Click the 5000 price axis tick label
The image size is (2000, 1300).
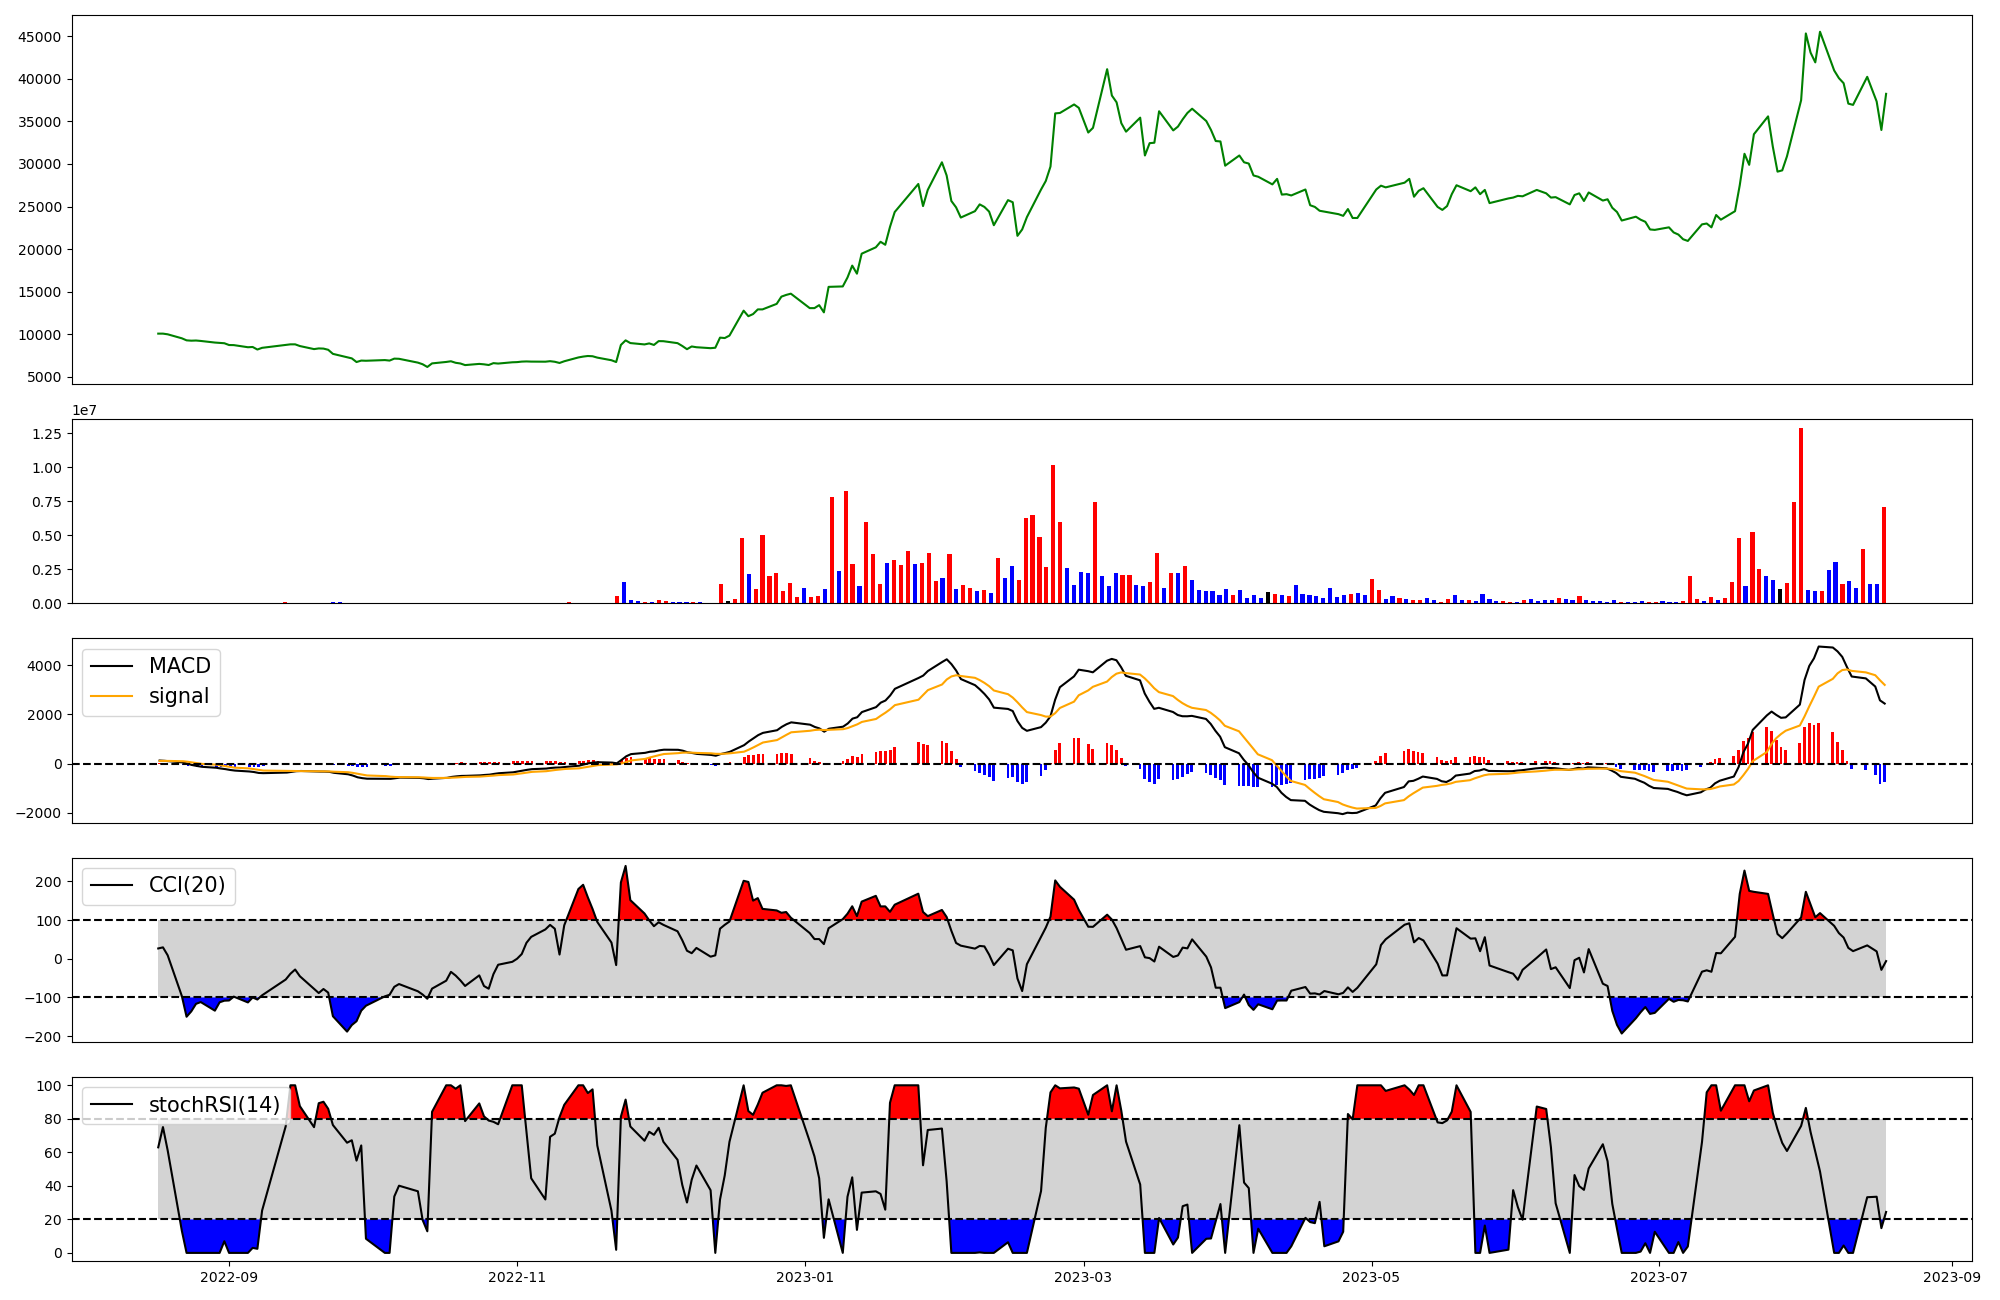tap(44, 378)
